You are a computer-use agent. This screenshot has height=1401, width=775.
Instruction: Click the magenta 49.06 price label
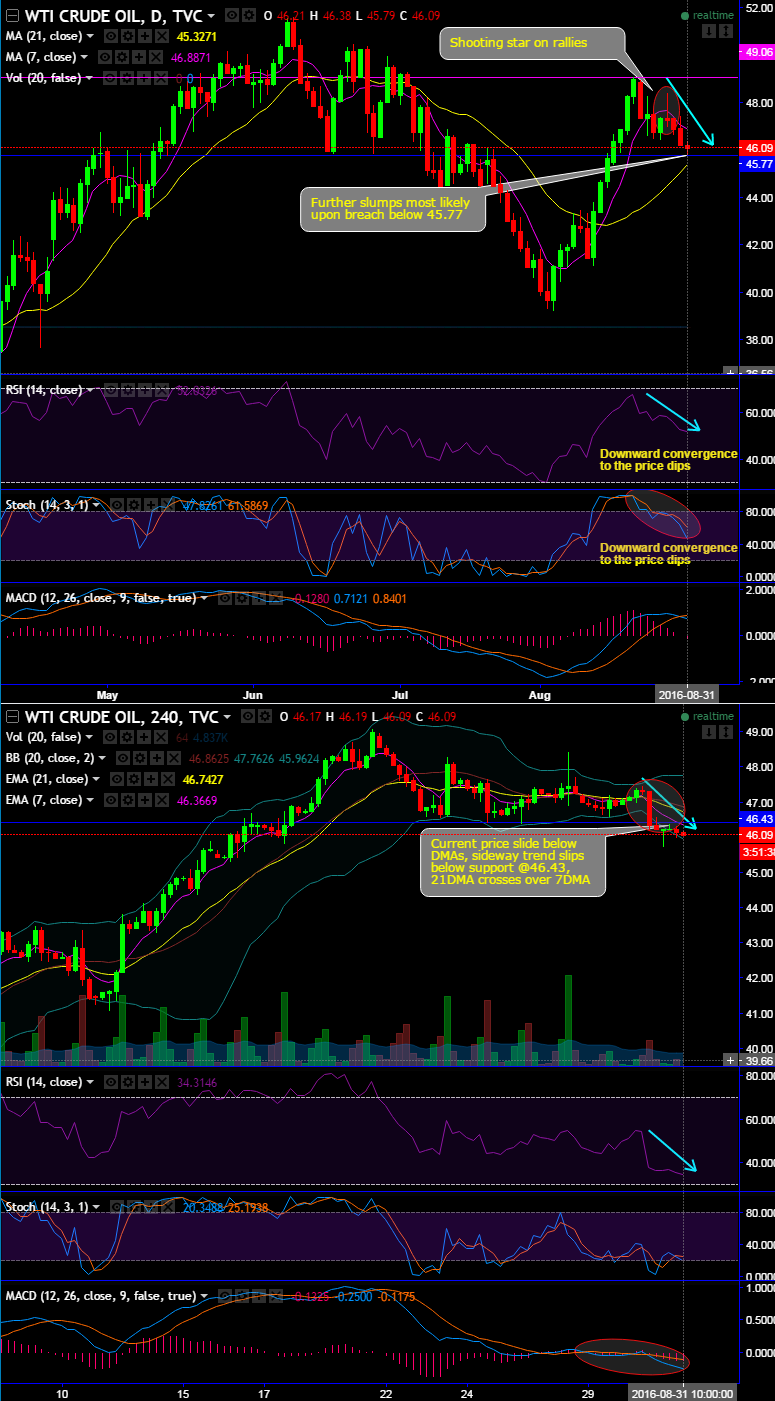click(755, 51)
